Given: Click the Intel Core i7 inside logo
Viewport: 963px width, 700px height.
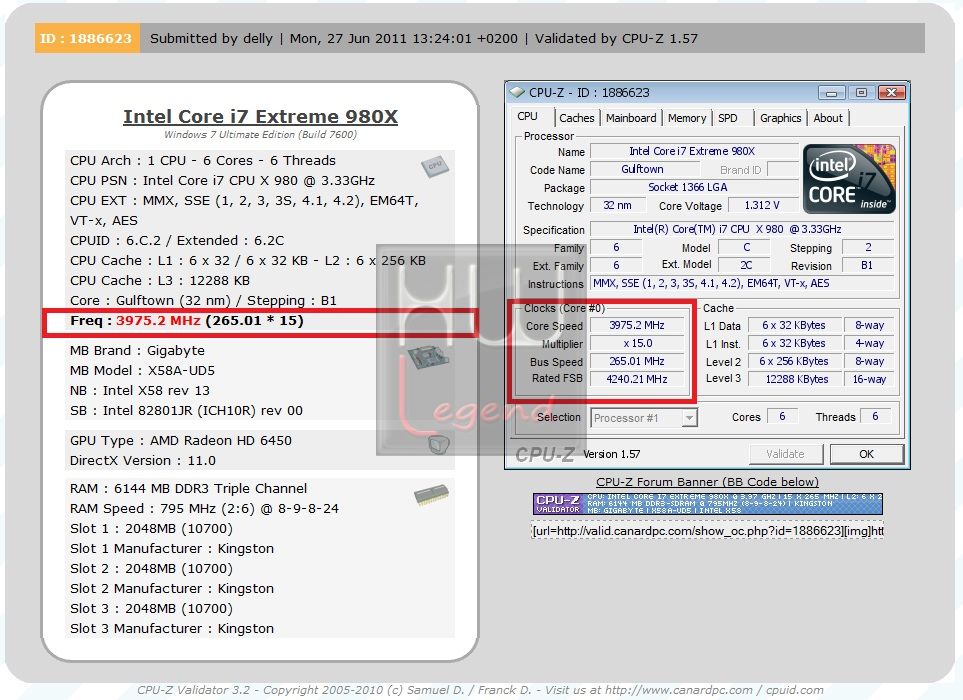Looking at the screenshot, I should tap(849, 179).
